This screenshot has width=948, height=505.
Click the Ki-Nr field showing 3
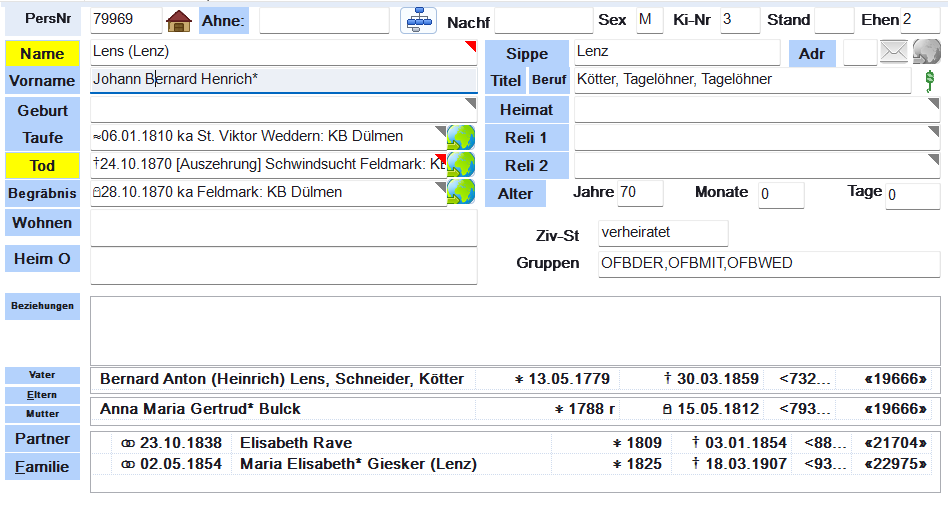(x=740, y=21)
